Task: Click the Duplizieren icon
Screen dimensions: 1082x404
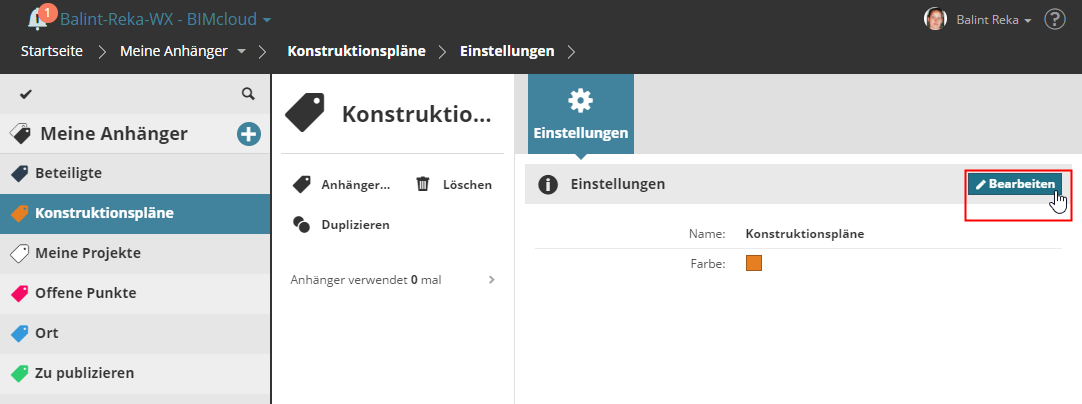Action: 301,224
